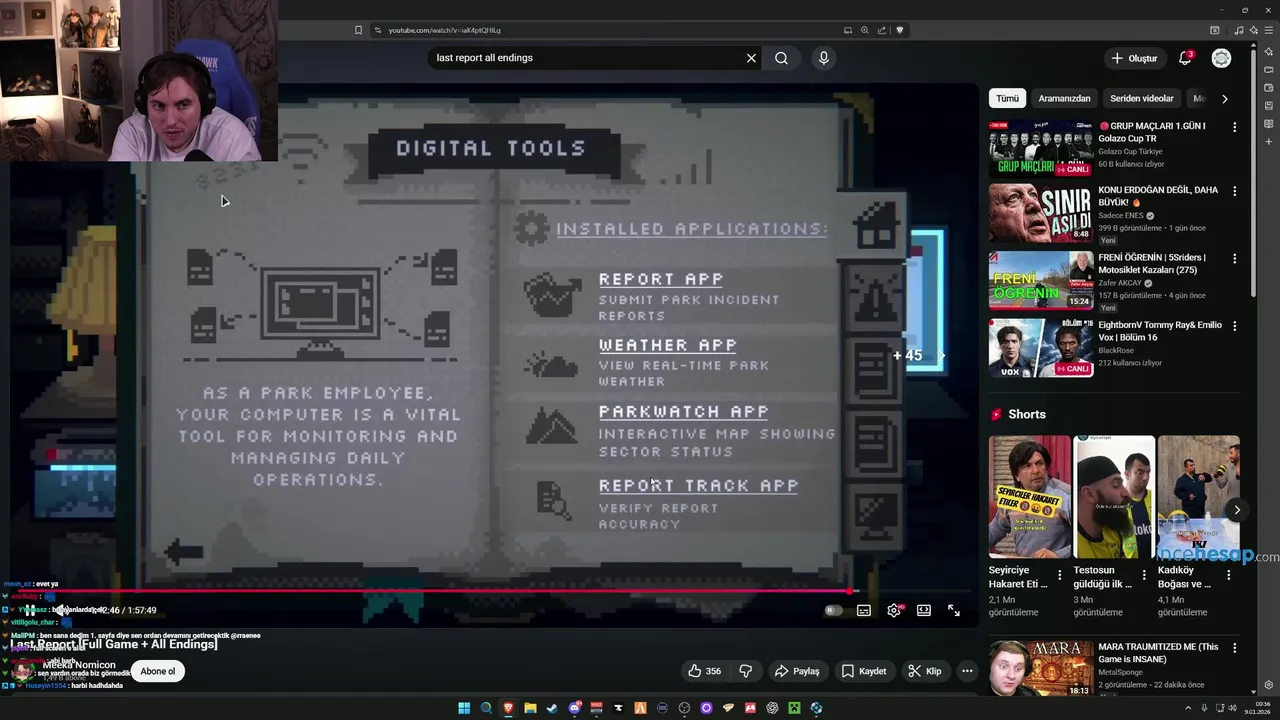Open the account avatar menu

1221,58
